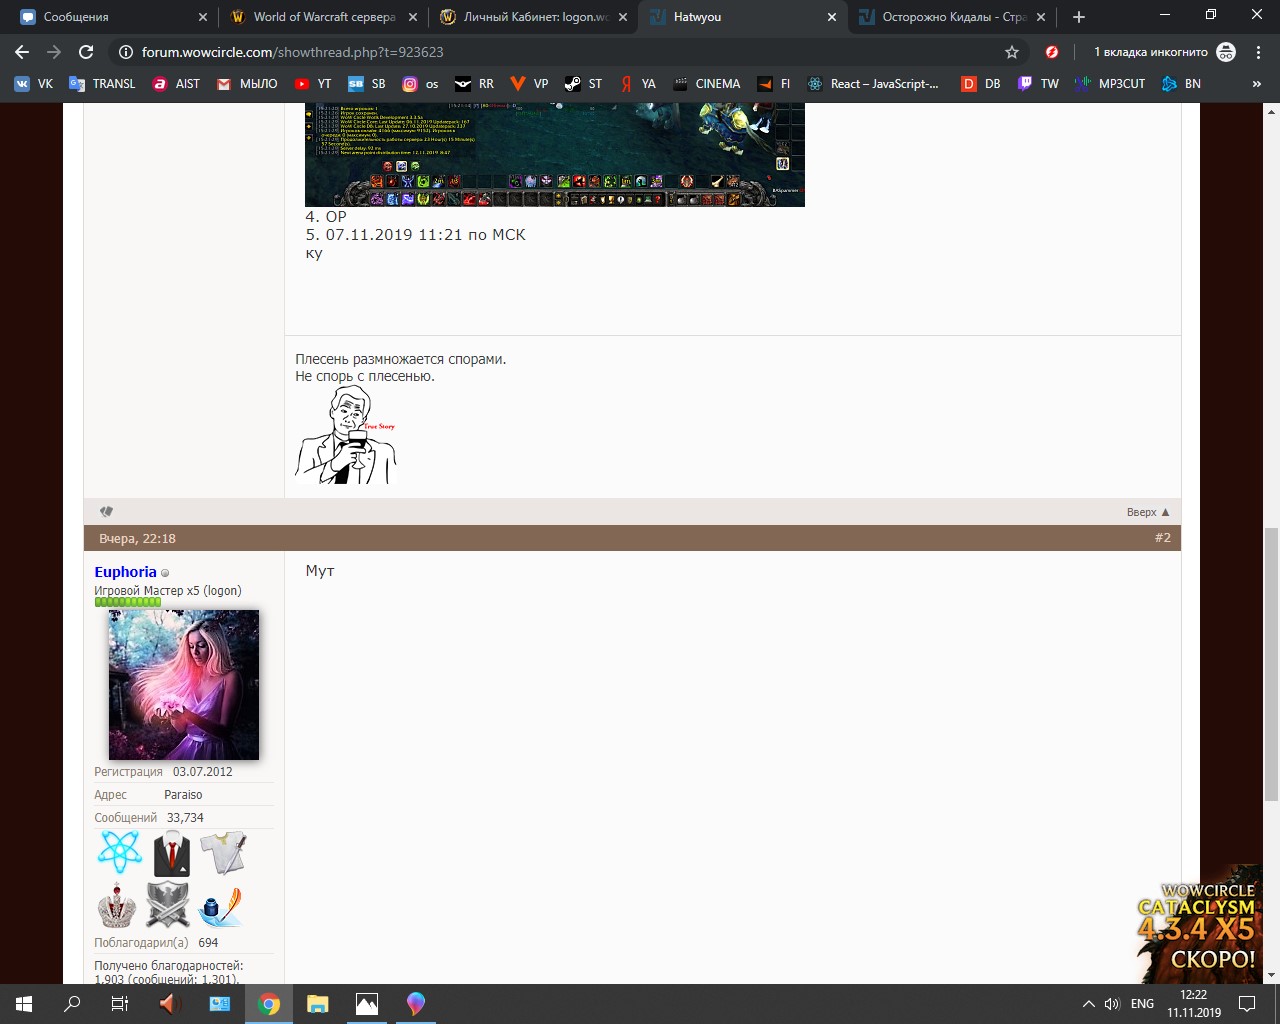Screen dimensions: 1280x1024
Task: Open a new browser tab
Action: click(x=1079, y=17)
